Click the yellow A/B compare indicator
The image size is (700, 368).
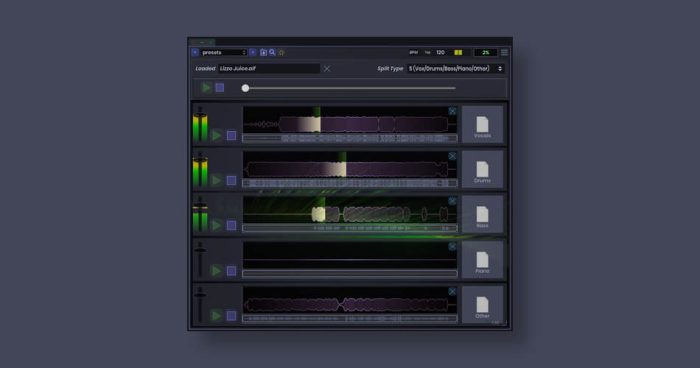(x=458, y=52)
